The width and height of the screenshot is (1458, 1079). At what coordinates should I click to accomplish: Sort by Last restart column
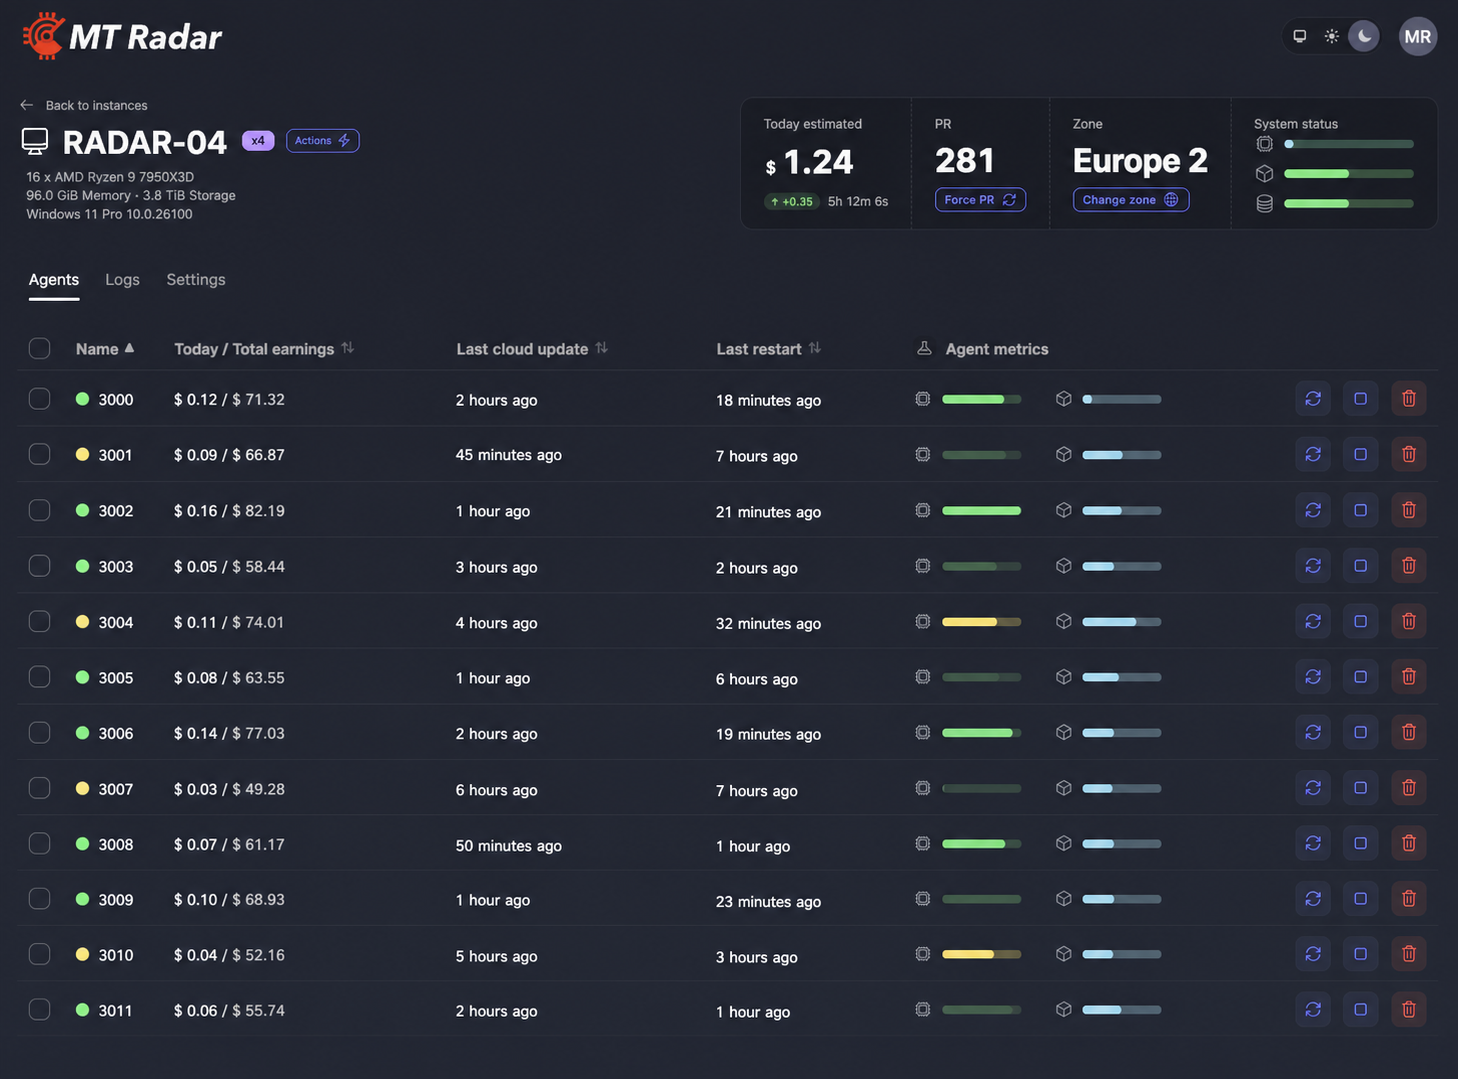(x=768, y=349)
